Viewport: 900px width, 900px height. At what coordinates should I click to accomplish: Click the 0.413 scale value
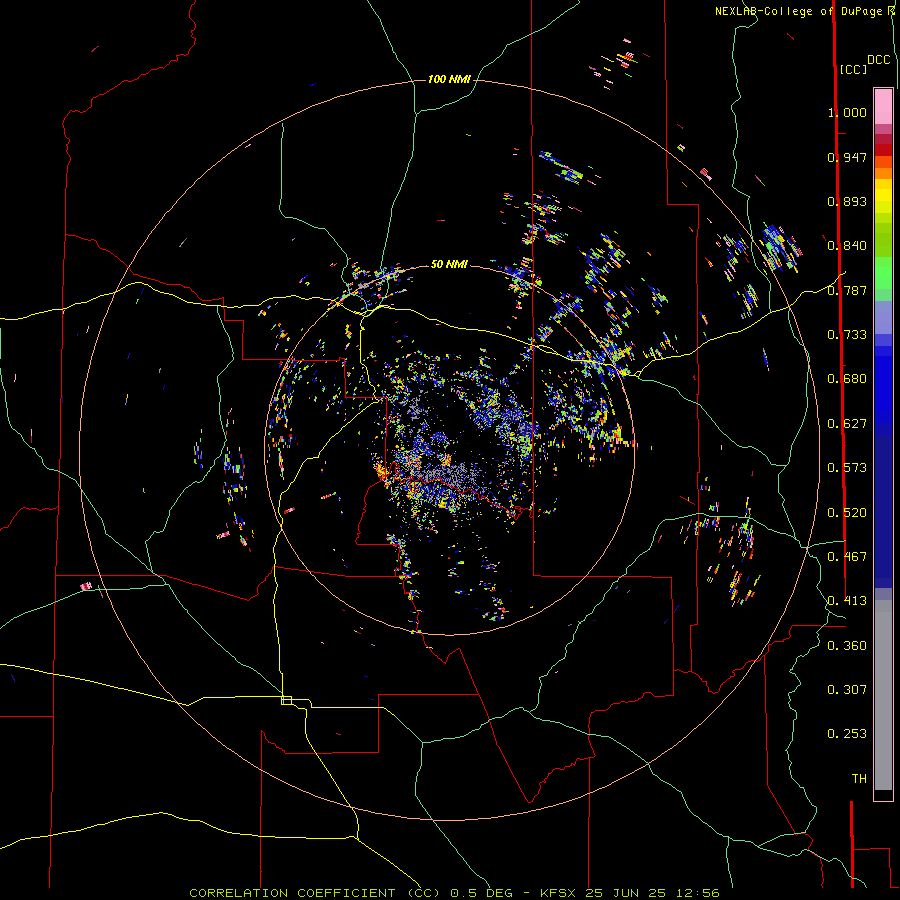pyautogui.click(x=847, y=601)
